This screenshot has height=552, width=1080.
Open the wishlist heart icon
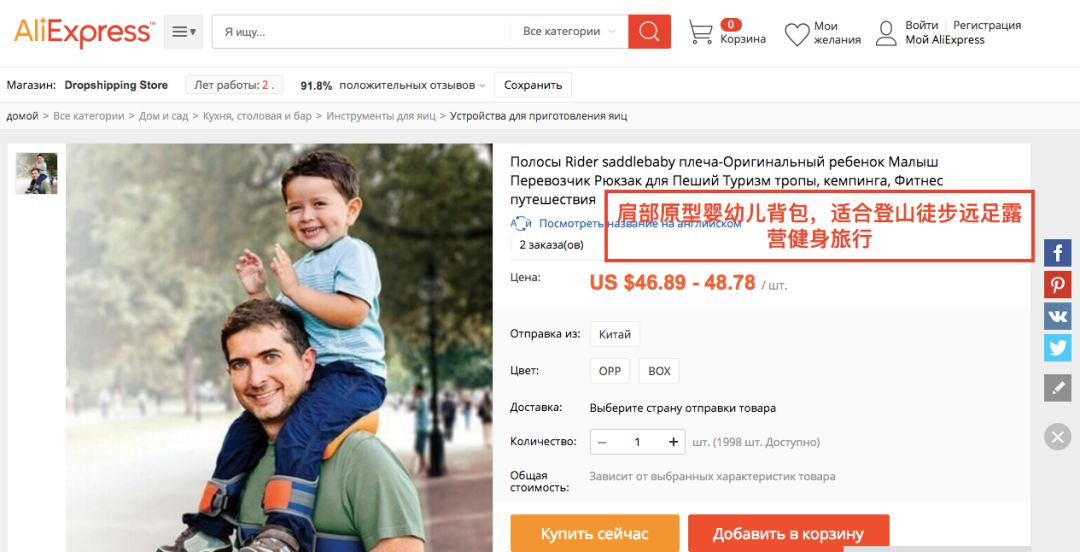tap(797, 34)
